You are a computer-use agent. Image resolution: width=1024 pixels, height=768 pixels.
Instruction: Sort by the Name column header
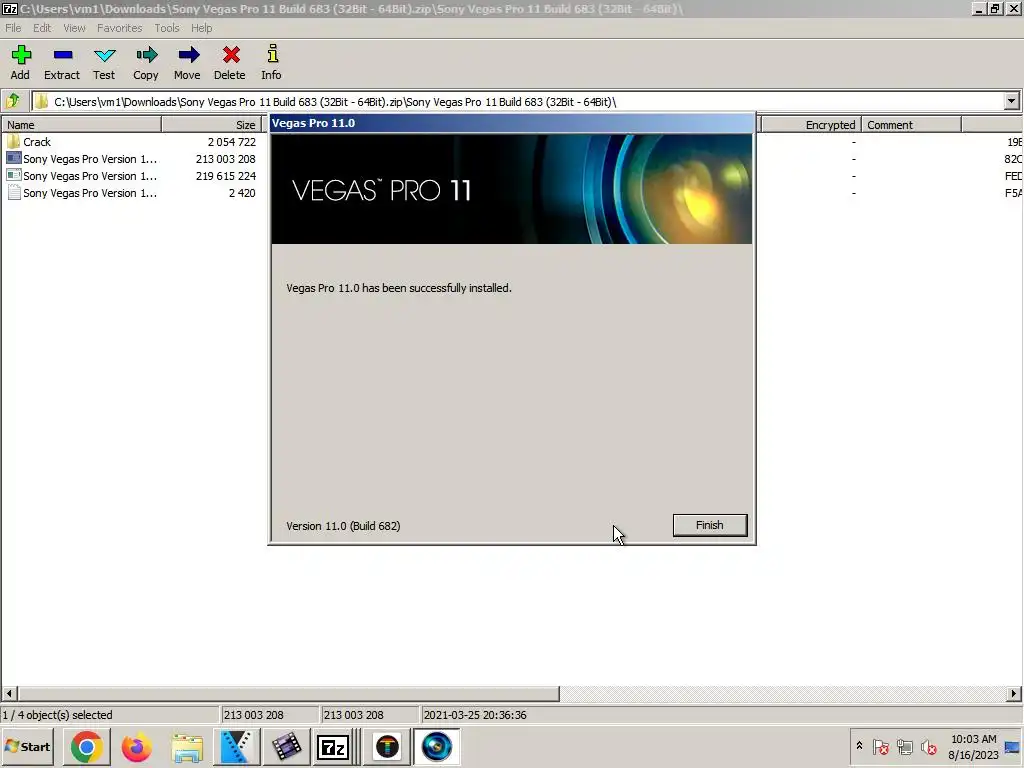82,125
